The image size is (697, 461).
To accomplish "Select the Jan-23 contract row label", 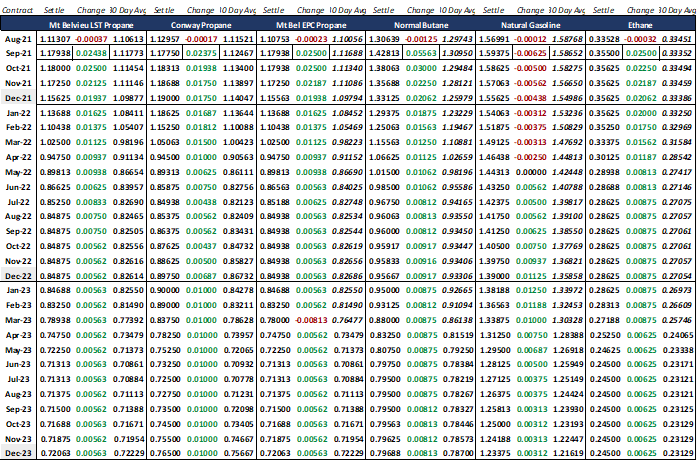I will (19, 290).
